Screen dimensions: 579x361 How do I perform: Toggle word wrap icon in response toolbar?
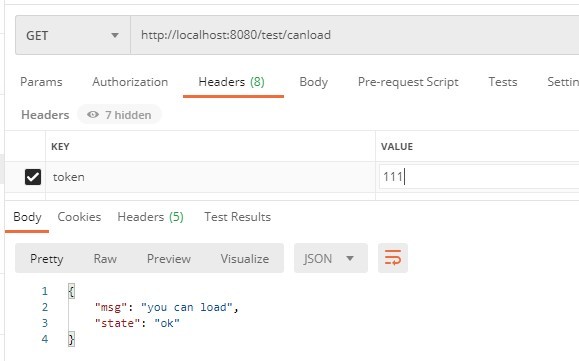393,258
